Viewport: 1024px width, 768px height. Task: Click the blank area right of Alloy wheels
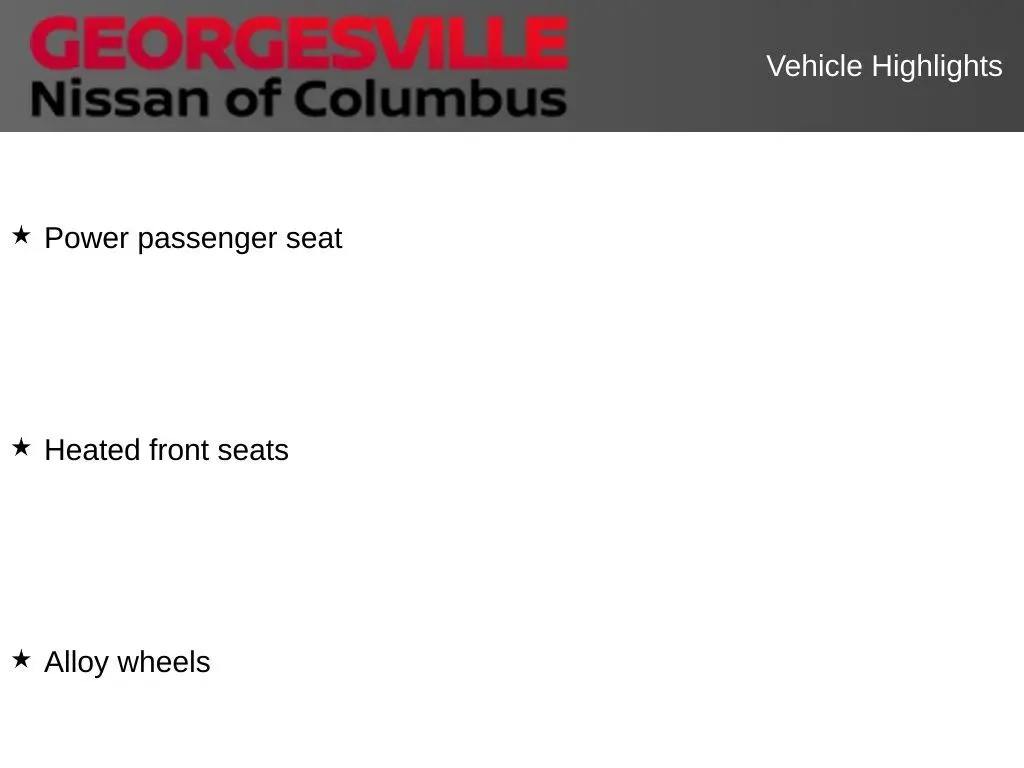pos(600,662)
